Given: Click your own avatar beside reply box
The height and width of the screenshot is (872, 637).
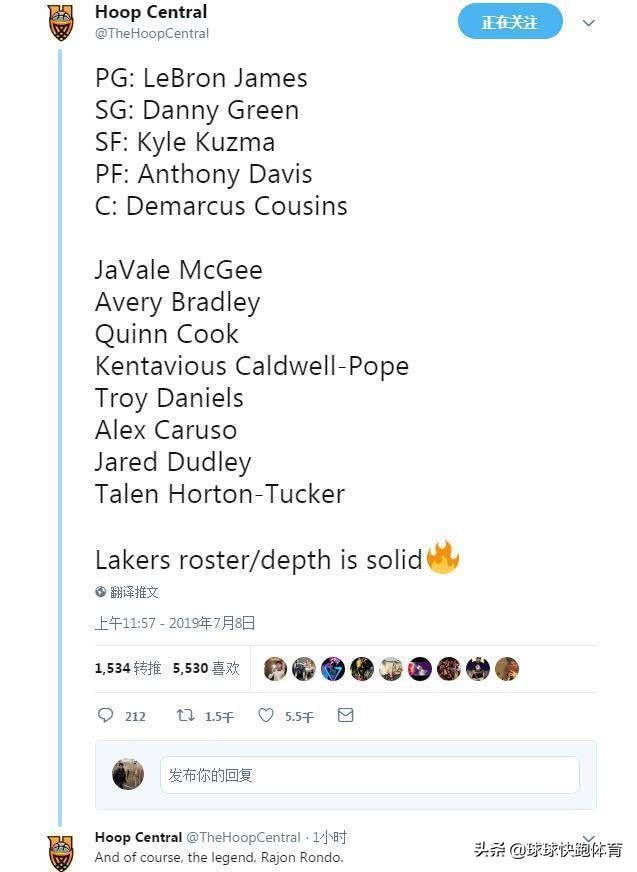Looking at the screenshot, I should [x=128, y=774].
